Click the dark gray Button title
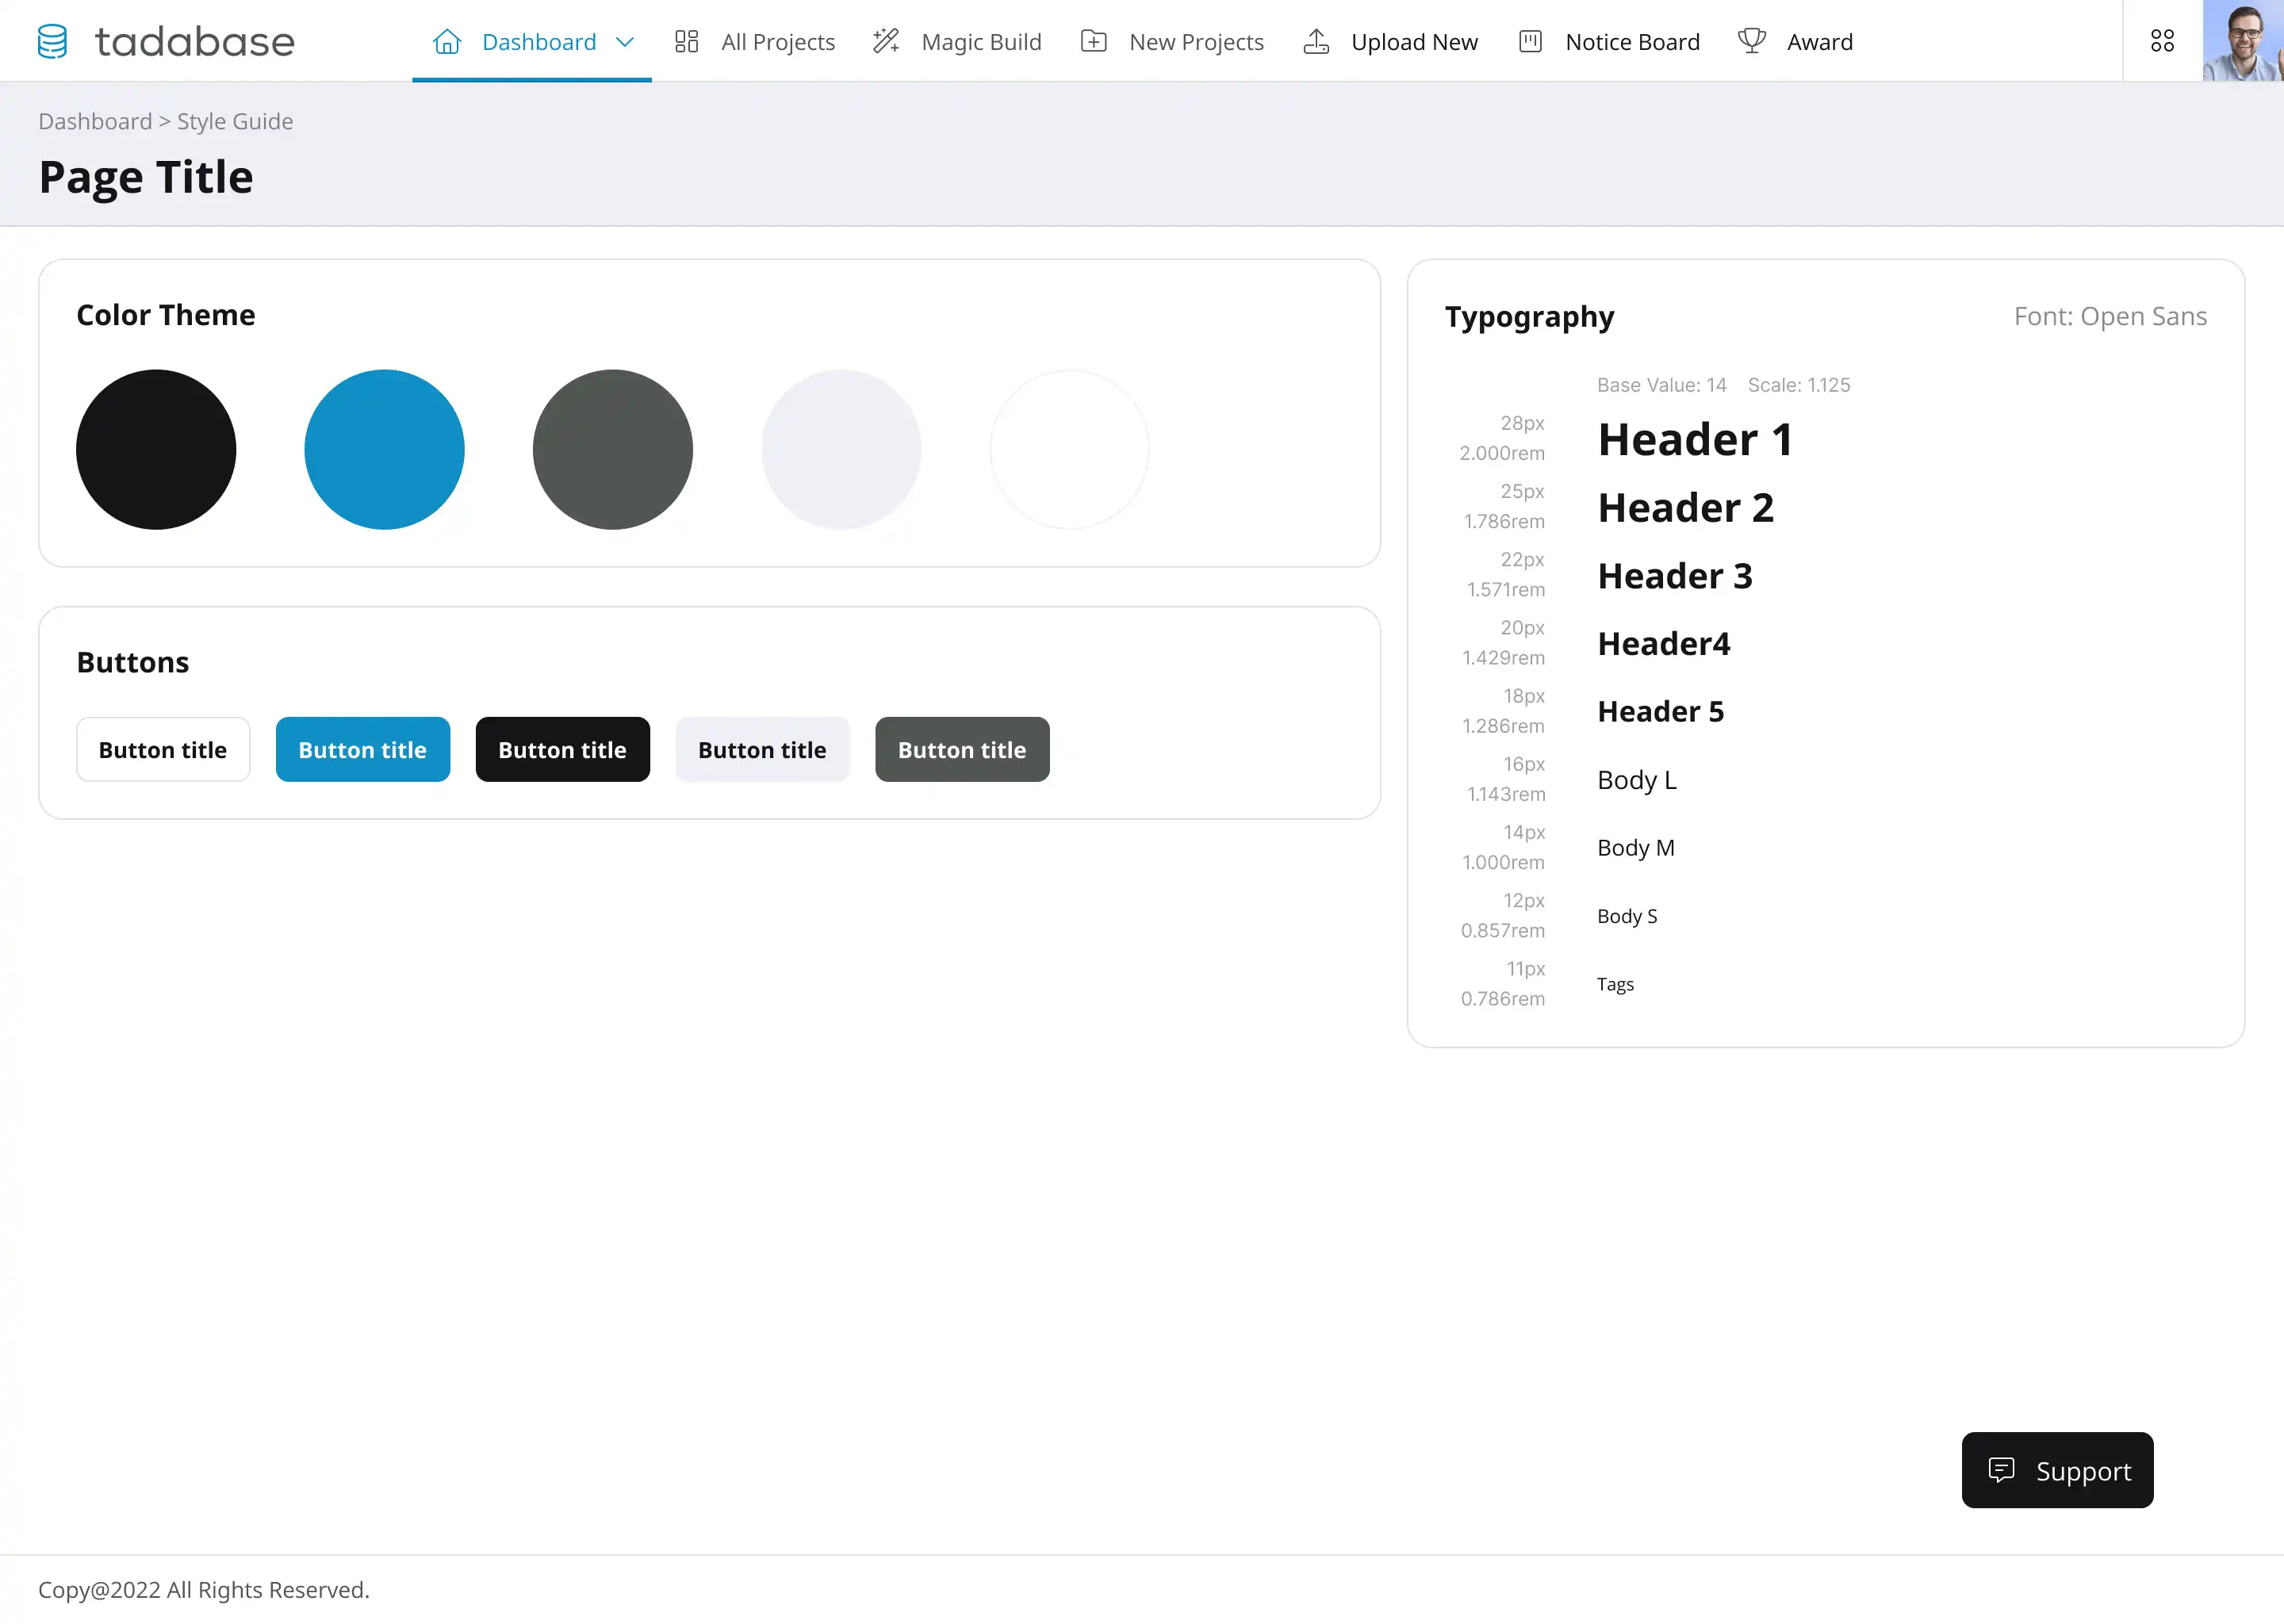The height and width of the screenshot is (1624, 2284). 963,749
